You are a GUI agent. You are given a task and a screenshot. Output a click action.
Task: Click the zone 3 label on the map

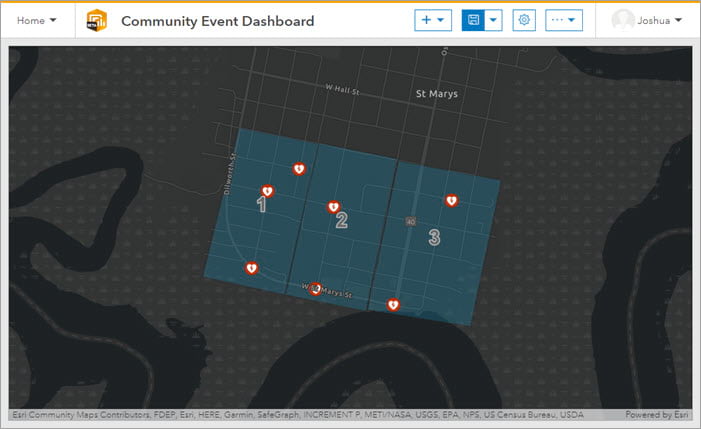coord(434,237)
